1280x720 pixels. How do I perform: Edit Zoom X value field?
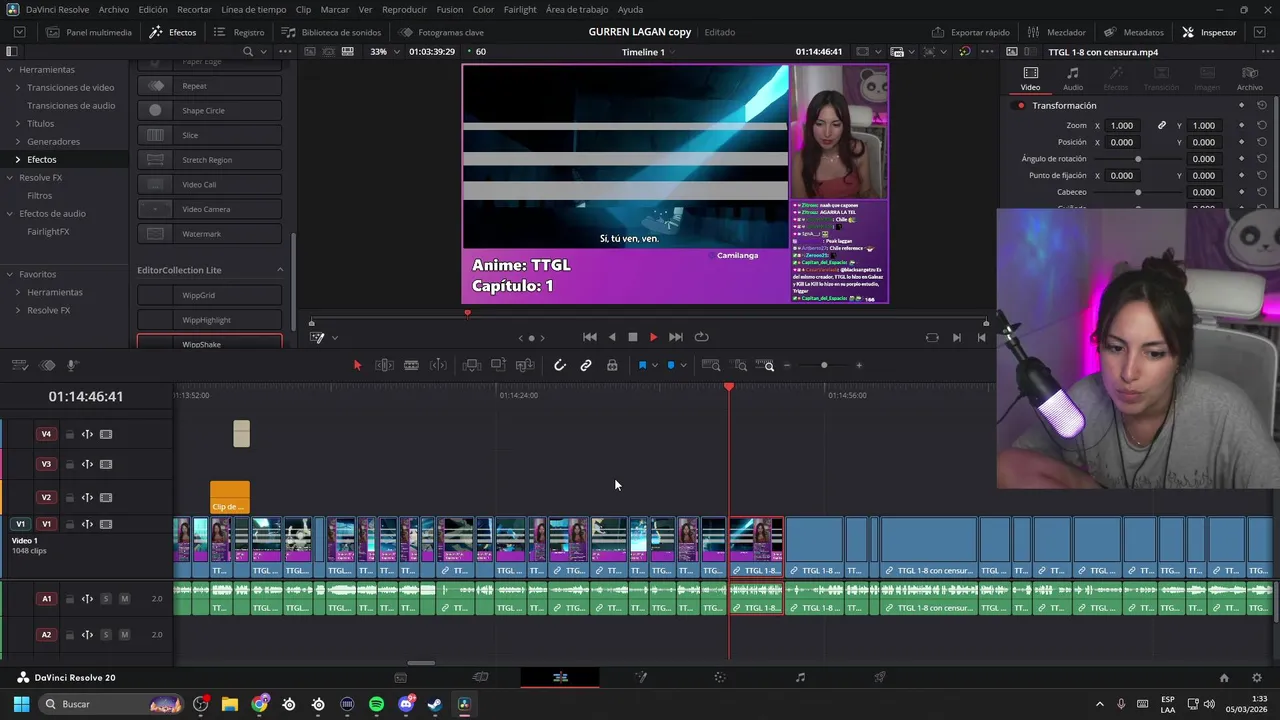(1122, 125)
